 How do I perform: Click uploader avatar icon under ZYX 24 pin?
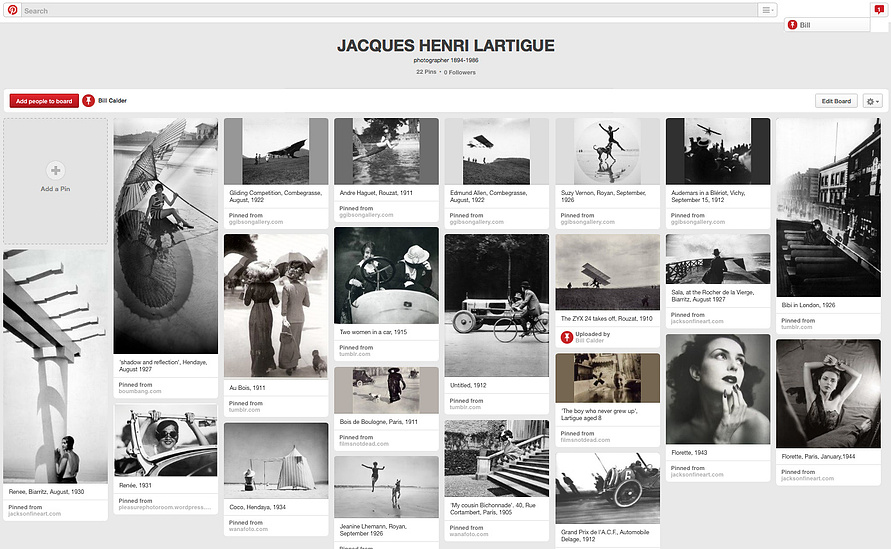(x=567, y=338)
